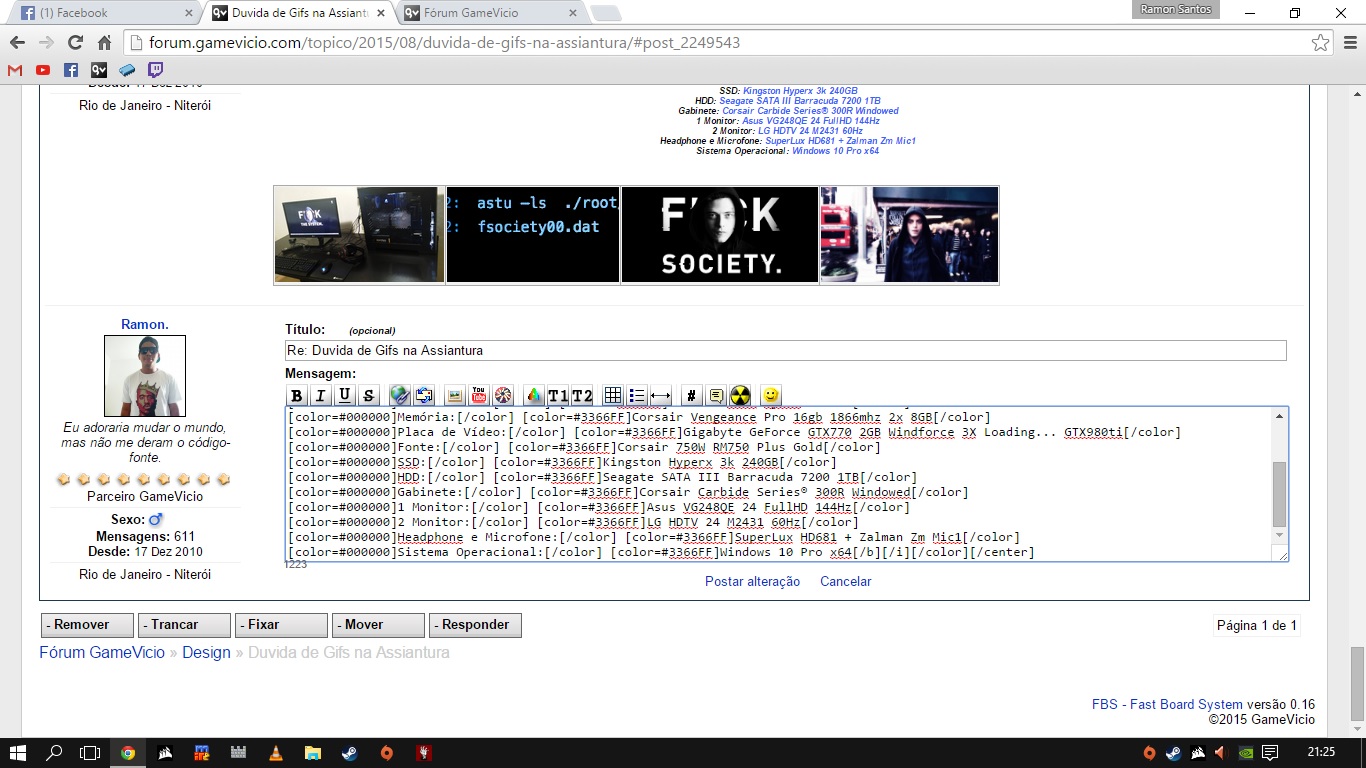Click the Remover button
This screenshot has width=1366, height=768.
pyautogui.click(x=87, y=625)
